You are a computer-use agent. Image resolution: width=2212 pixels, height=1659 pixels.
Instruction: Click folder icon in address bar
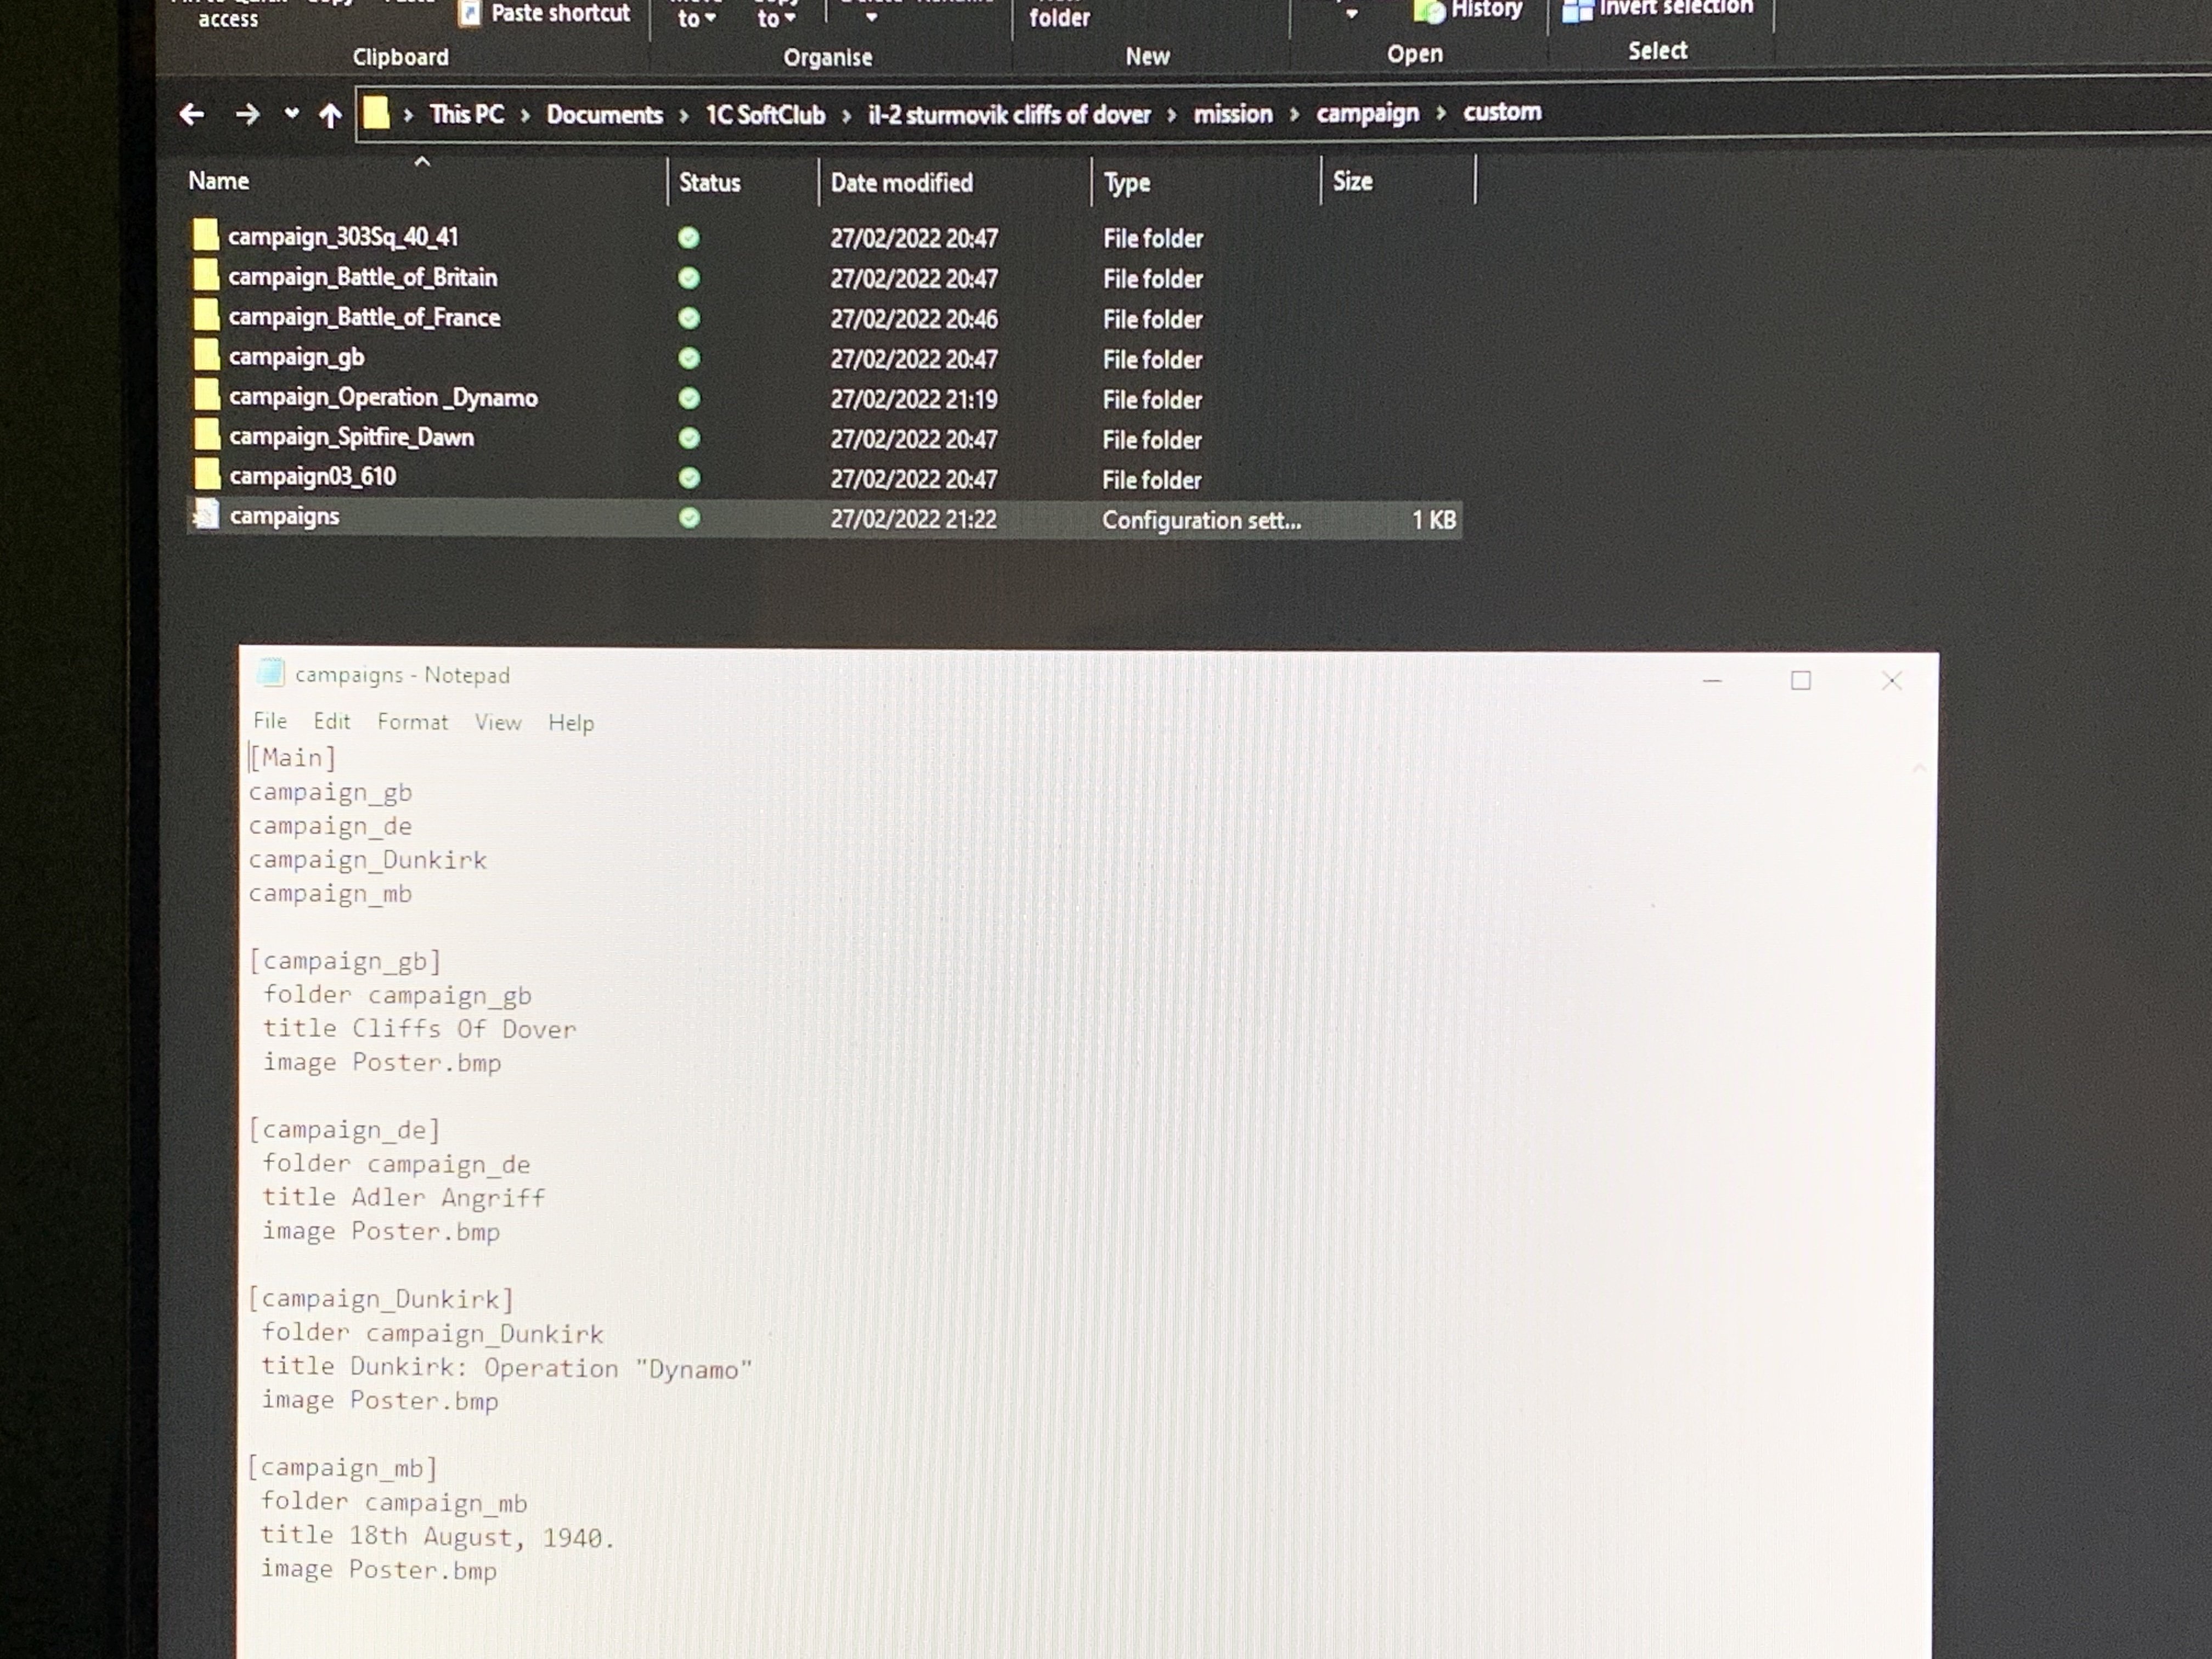pos(376,112)
